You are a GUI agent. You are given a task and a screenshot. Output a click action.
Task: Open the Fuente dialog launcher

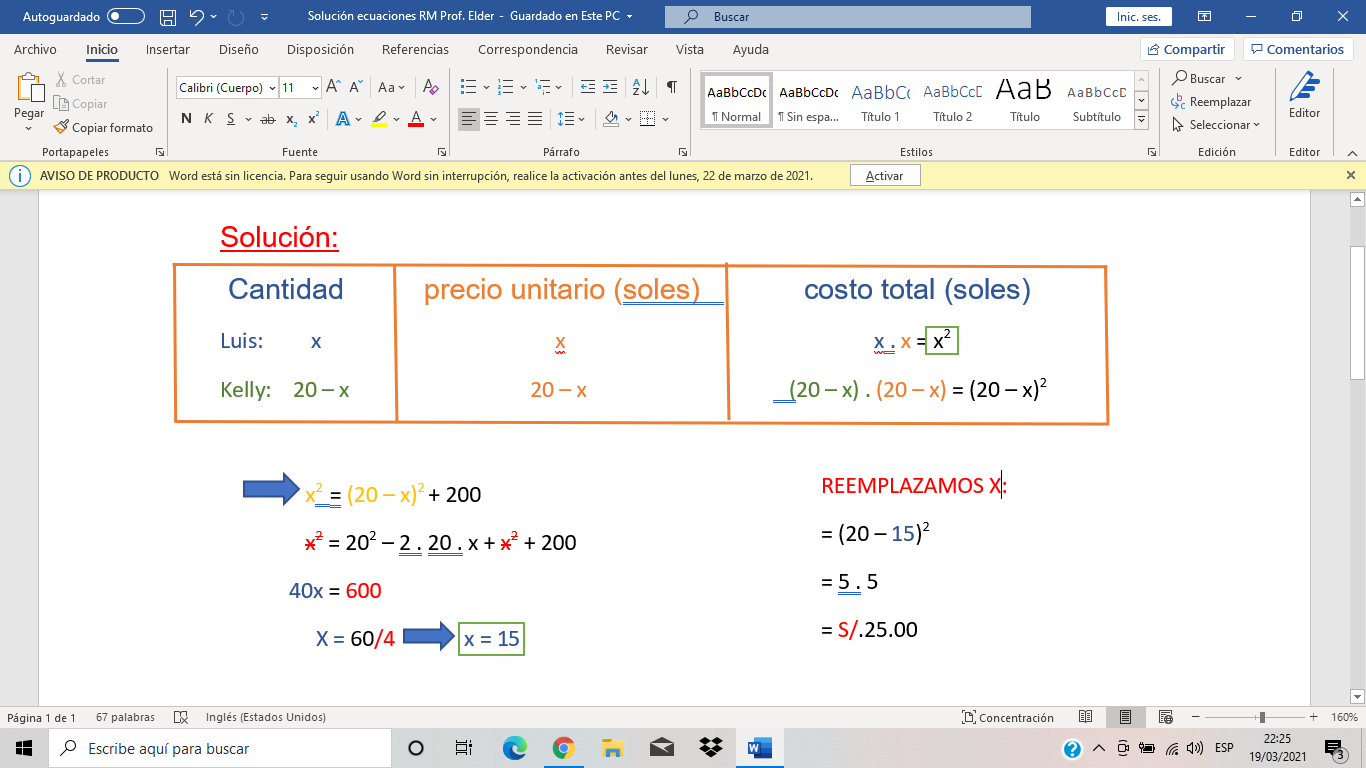[x=442, y=152]
